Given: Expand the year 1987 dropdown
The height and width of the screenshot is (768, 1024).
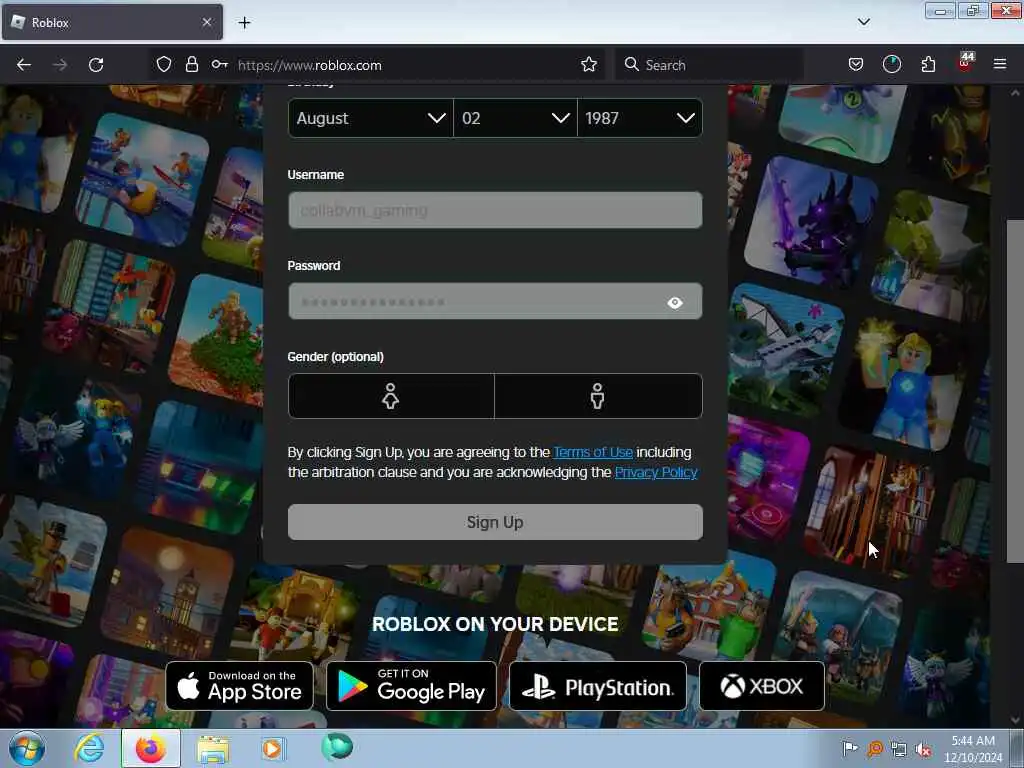Looking at the screenshot, I should pos(640,118).
